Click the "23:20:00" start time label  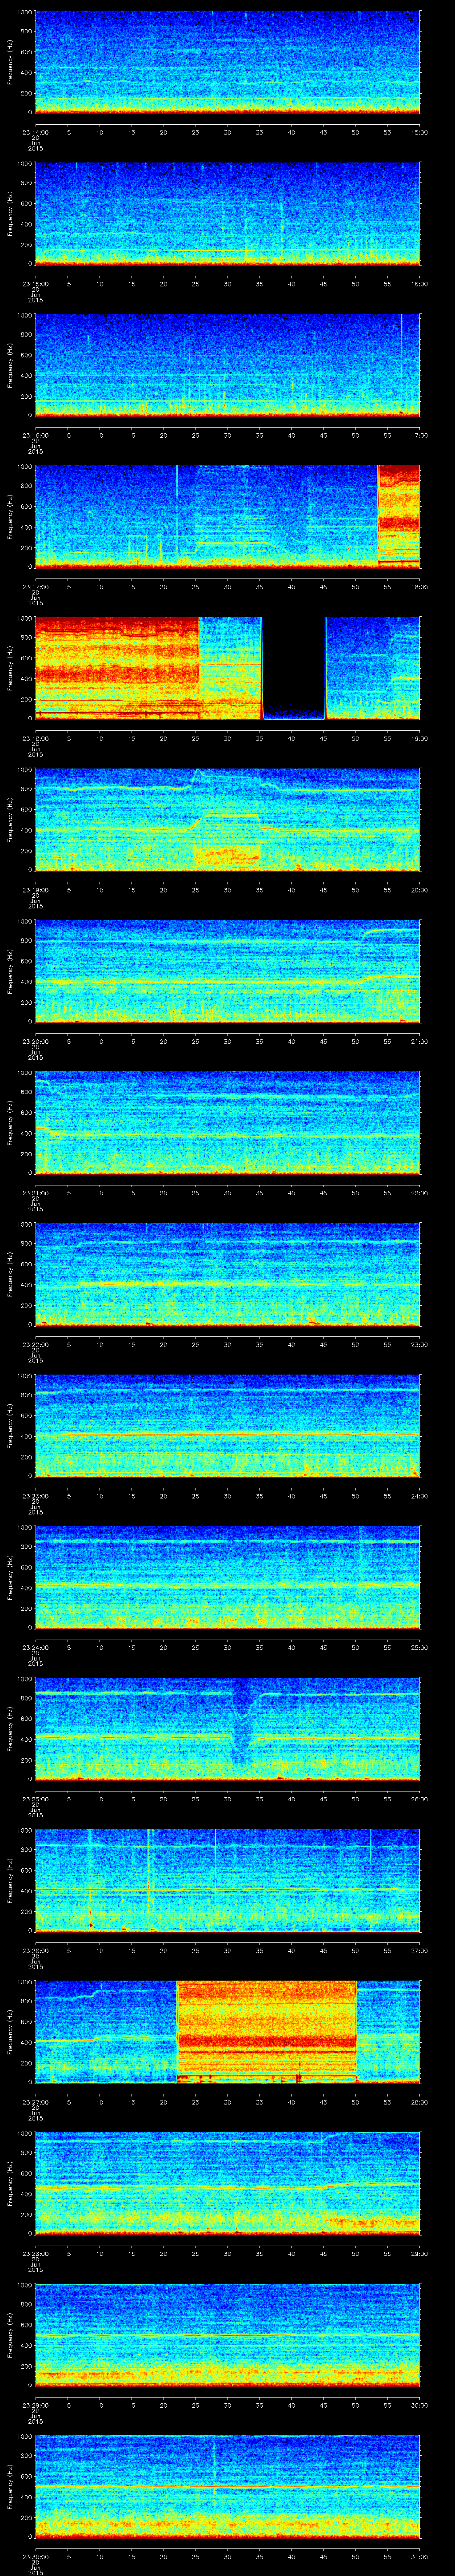[x=35, y=1041]
